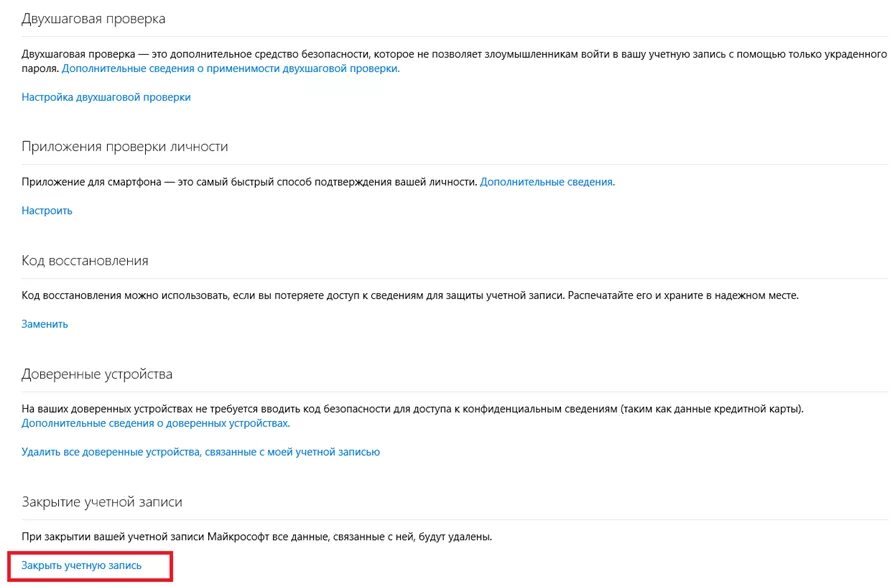Click the 'Доверенные устройства' section heading
894x587 pixels.
97,374
